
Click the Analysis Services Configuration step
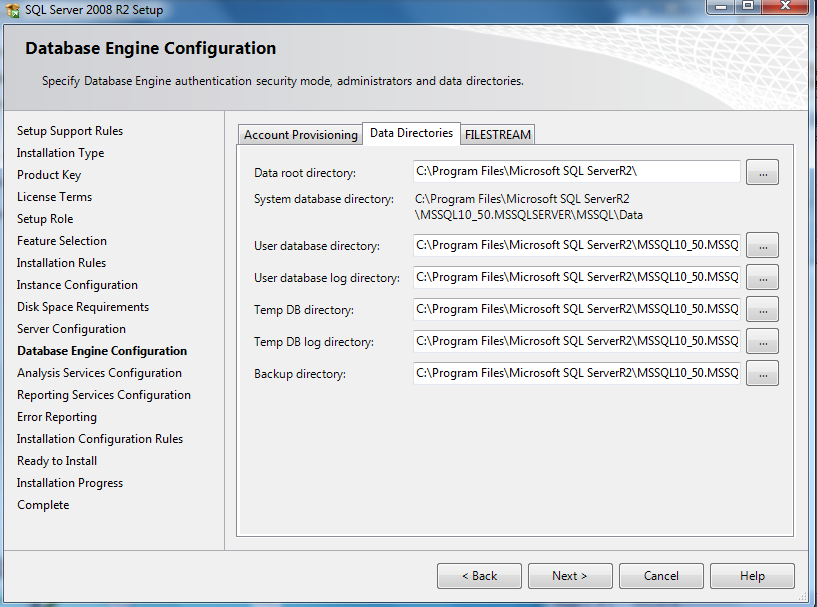99,373
